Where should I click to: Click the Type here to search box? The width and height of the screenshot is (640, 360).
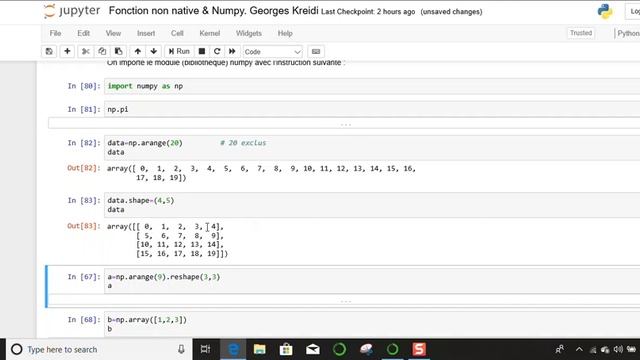[98, 349]
